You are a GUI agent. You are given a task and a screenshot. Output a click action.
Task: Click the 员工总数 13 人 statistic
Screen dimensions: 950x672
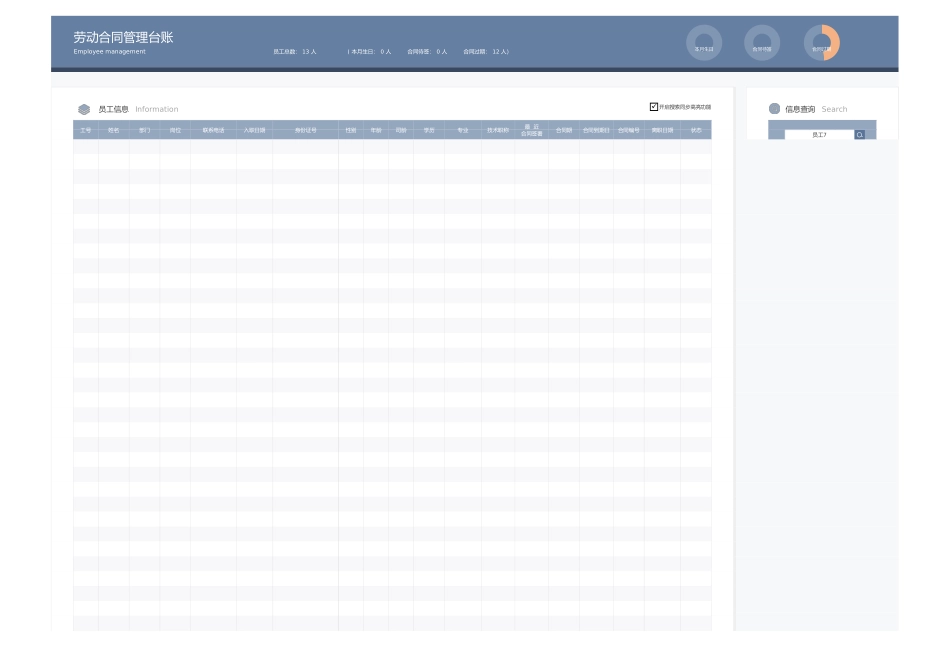click(295, 51)
